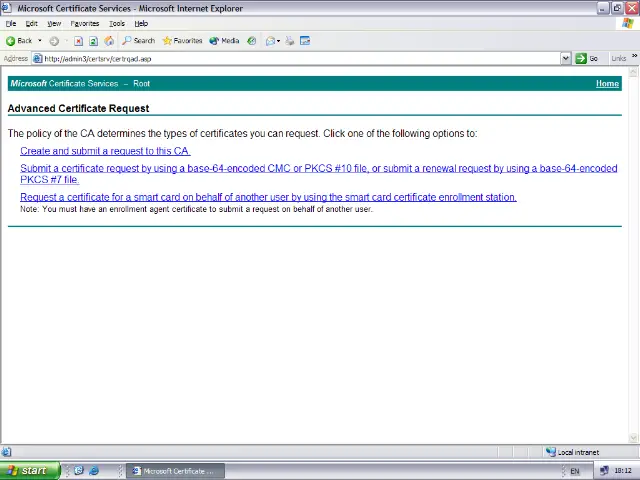This screenshot has width=640, height=480.
Task: Expand the Mail dropdown arrow
Action: (278, 41)
